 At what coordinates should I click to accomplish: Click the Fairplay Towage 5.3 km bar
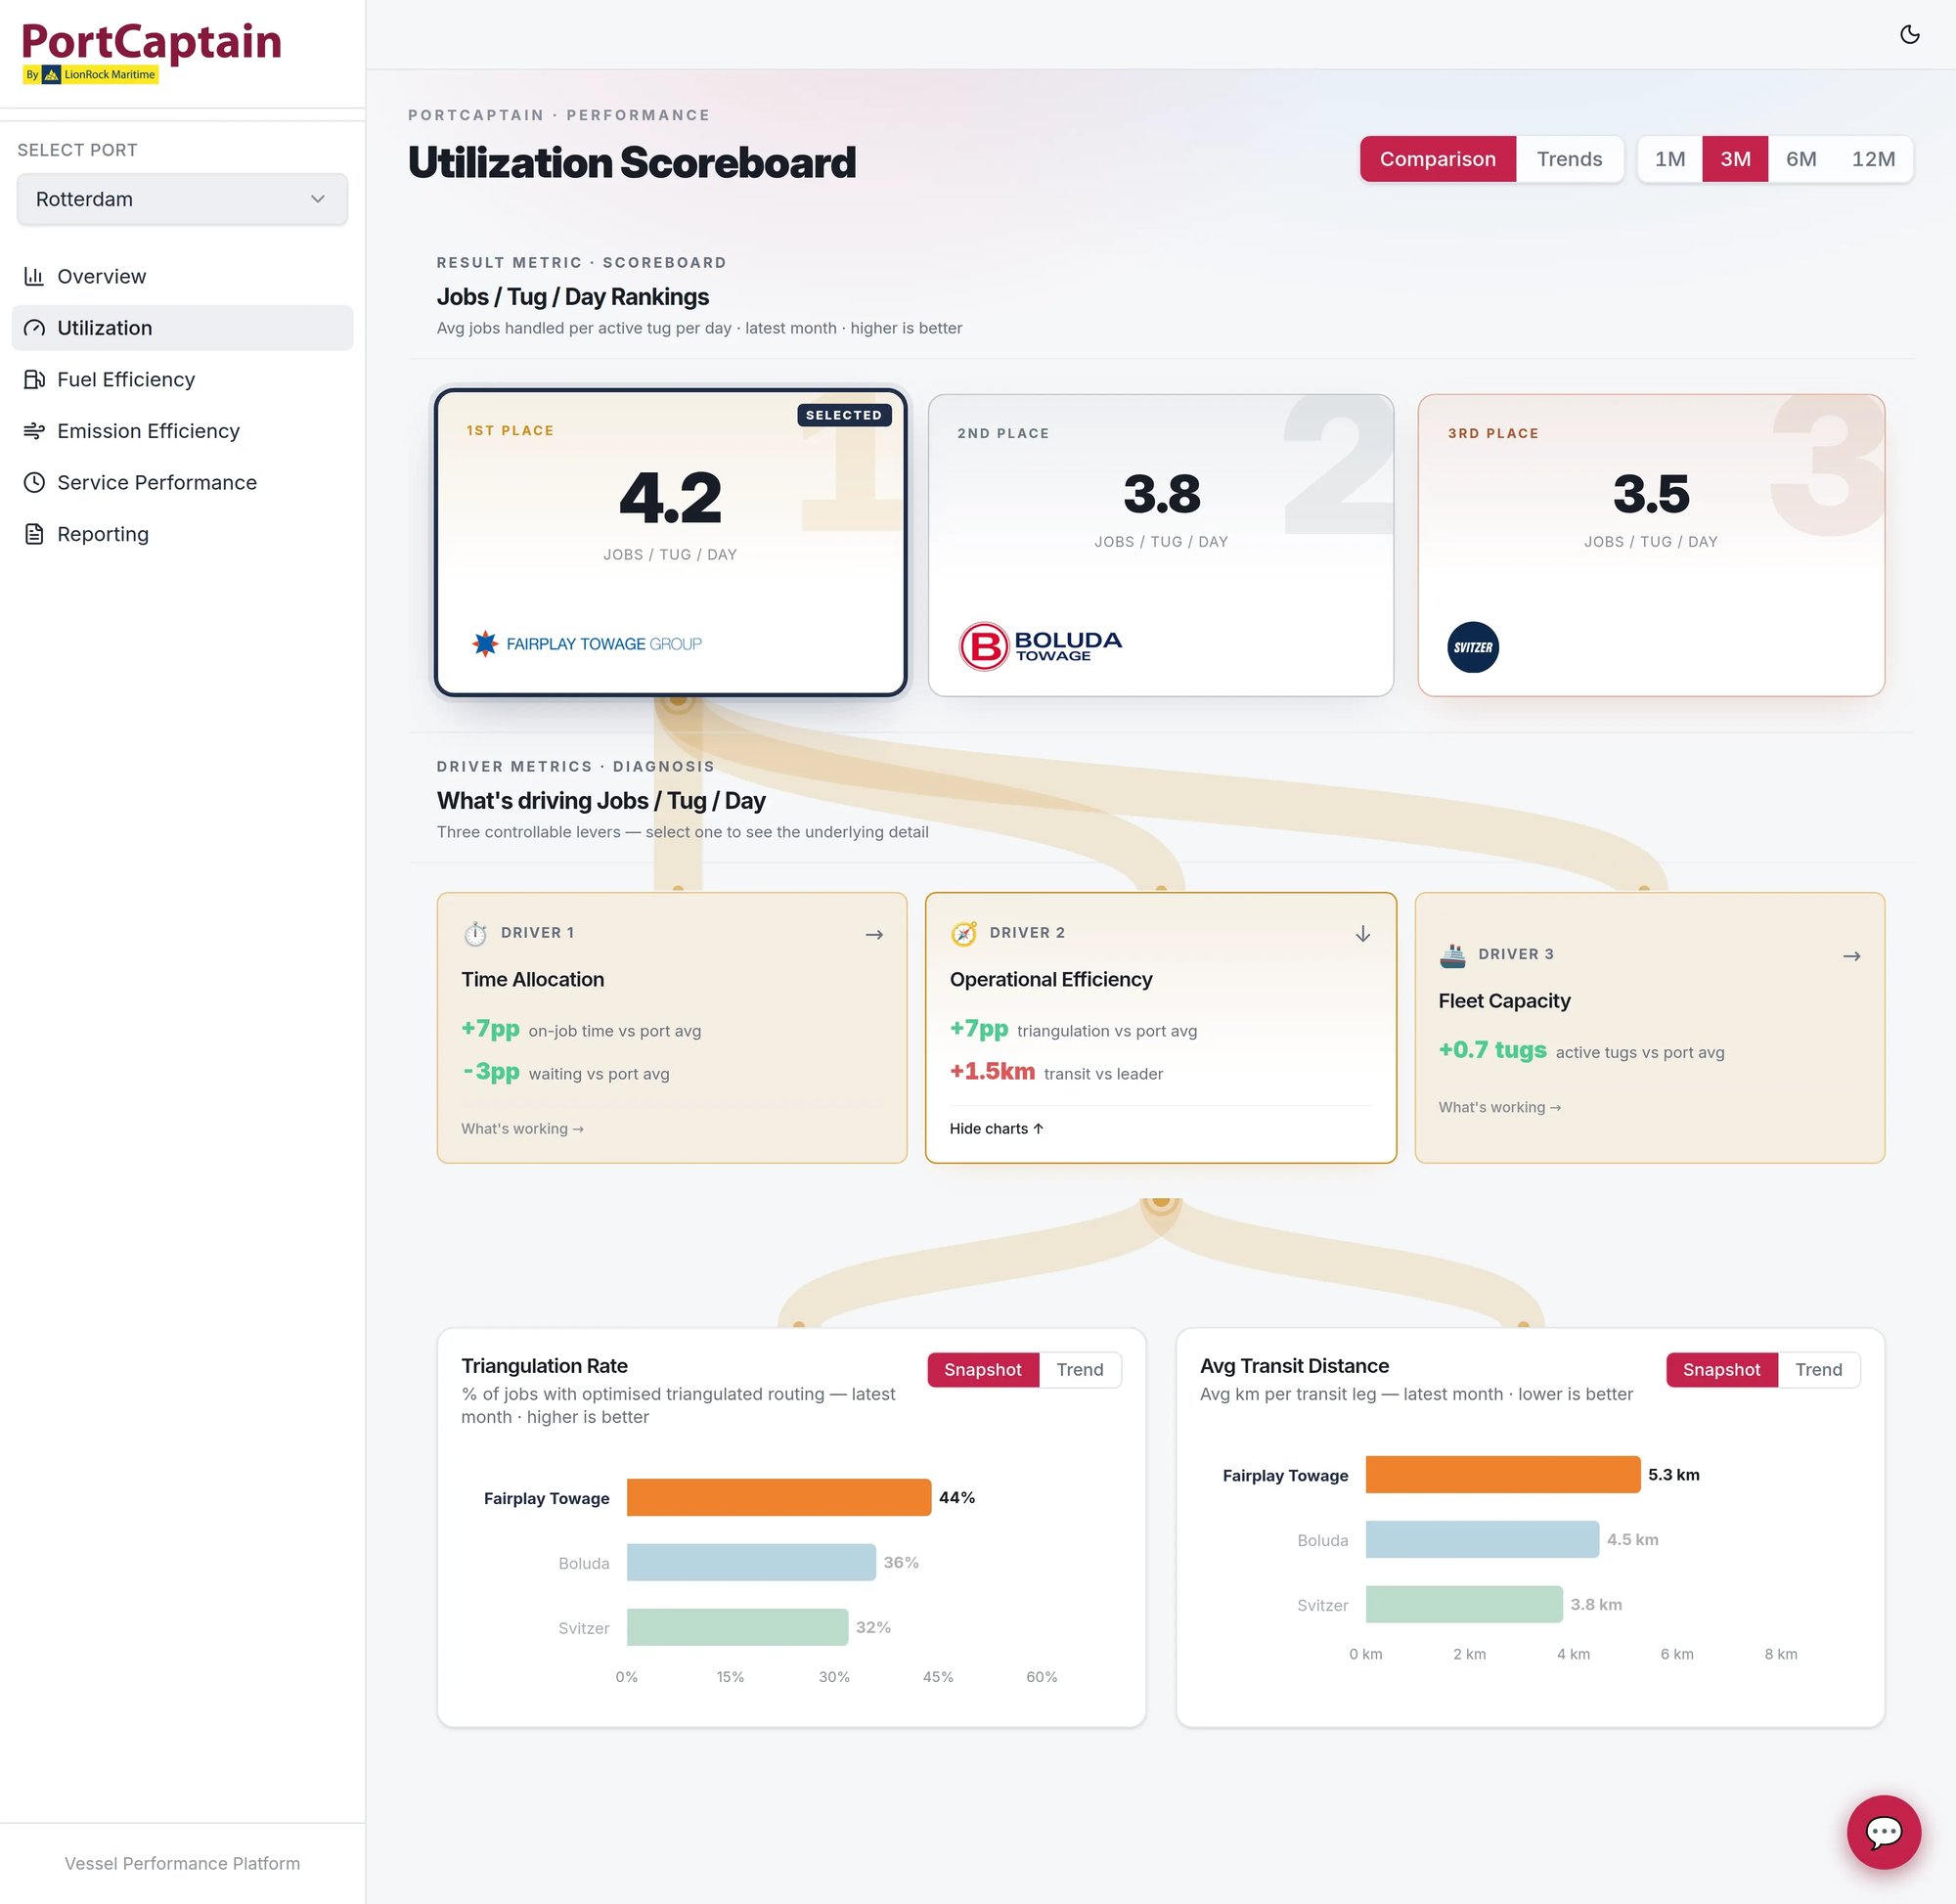[1502, 1474]
